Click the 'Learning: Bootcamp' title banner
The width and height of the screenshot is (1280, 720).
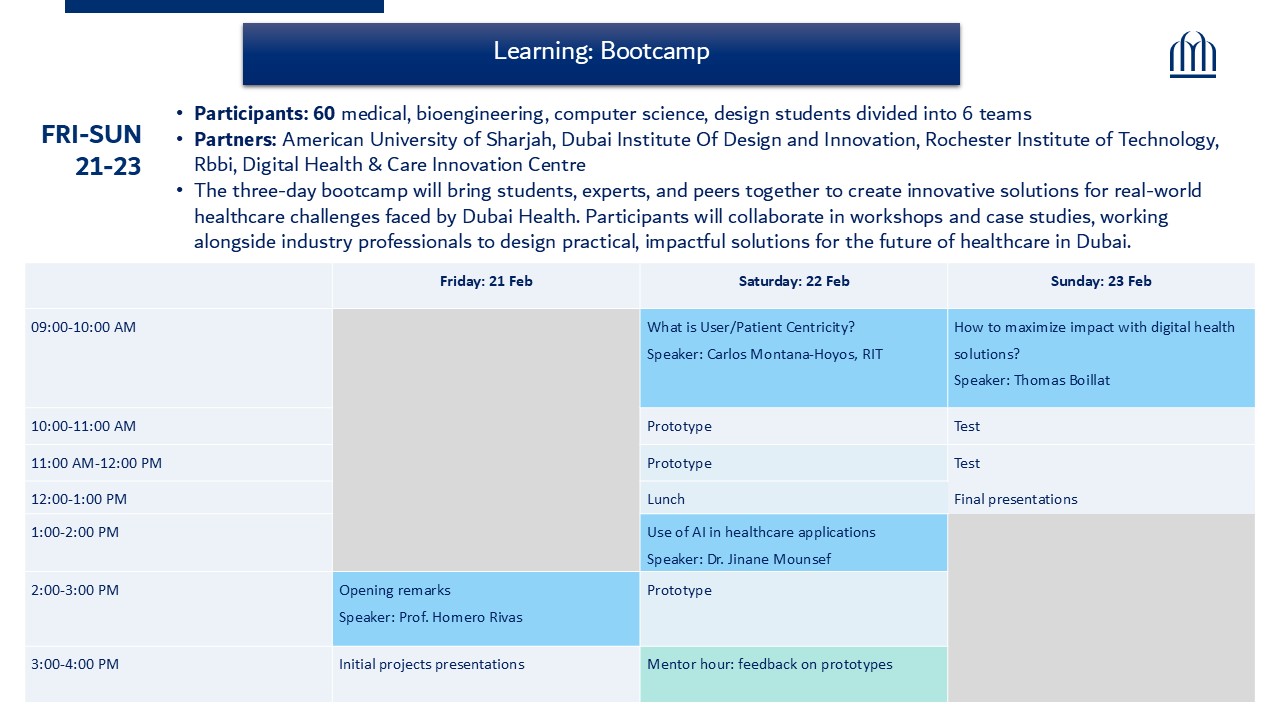pos(601,53)
